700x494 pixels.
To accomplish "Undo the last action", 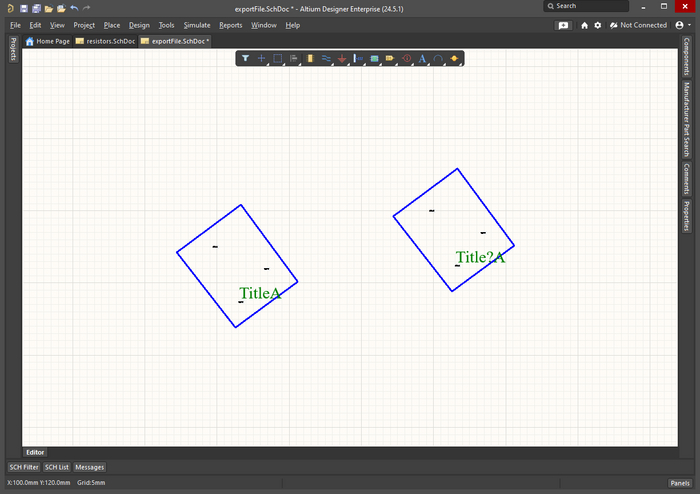I will point(74,8).
